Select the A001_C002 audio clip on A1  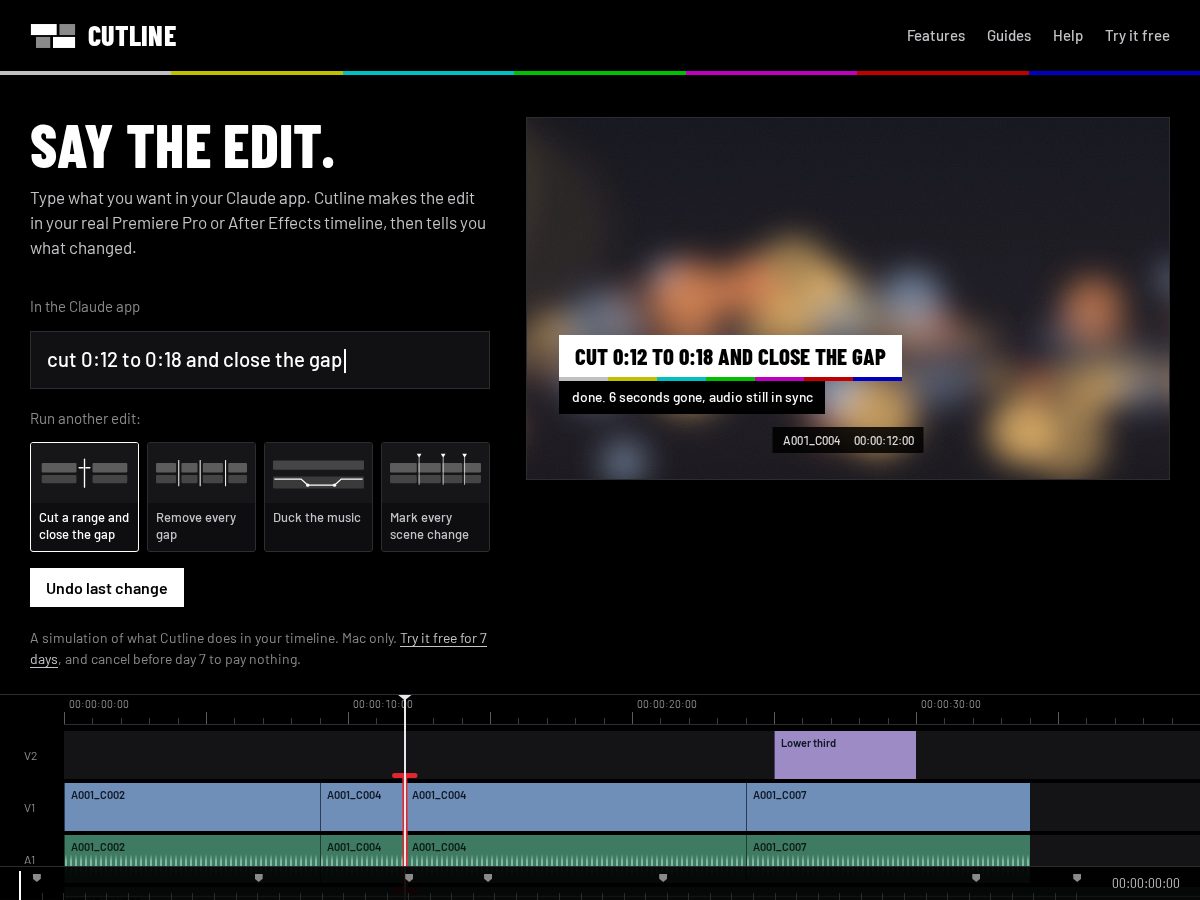(x=192, y=851)
